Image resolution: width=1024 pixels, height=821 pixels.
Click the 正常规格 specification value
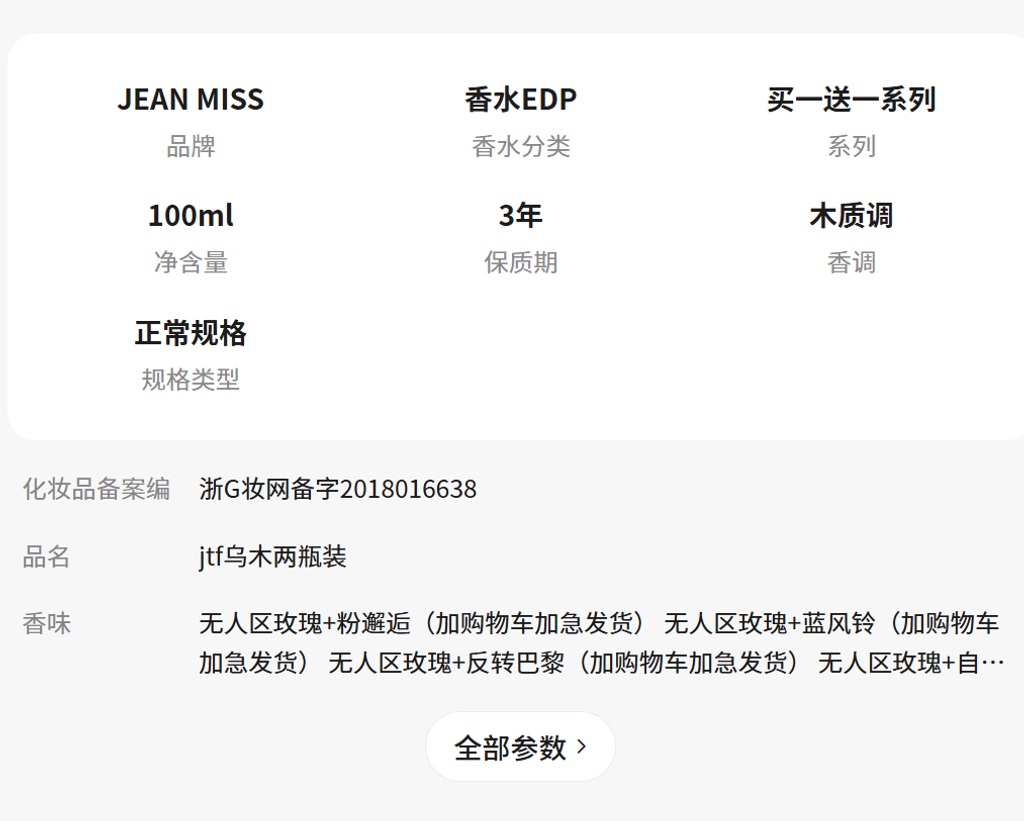pos(190,333)
